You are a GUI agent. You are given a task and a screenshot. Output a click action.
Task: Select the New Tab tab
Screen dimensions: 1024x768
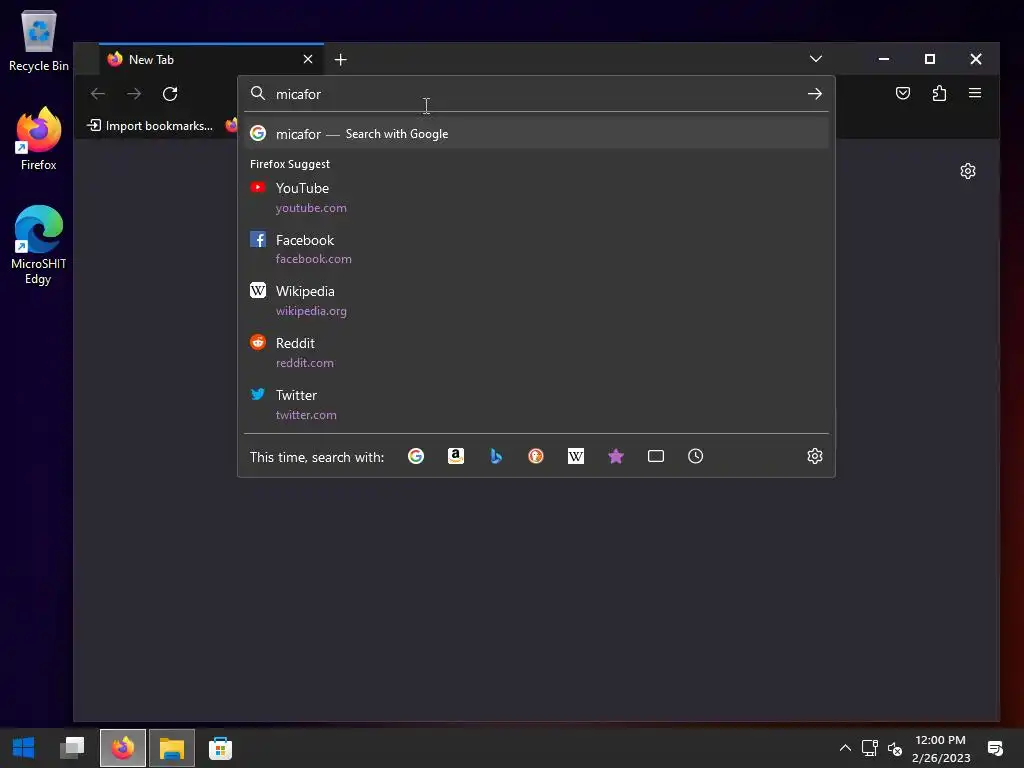(x=211, y=59)
